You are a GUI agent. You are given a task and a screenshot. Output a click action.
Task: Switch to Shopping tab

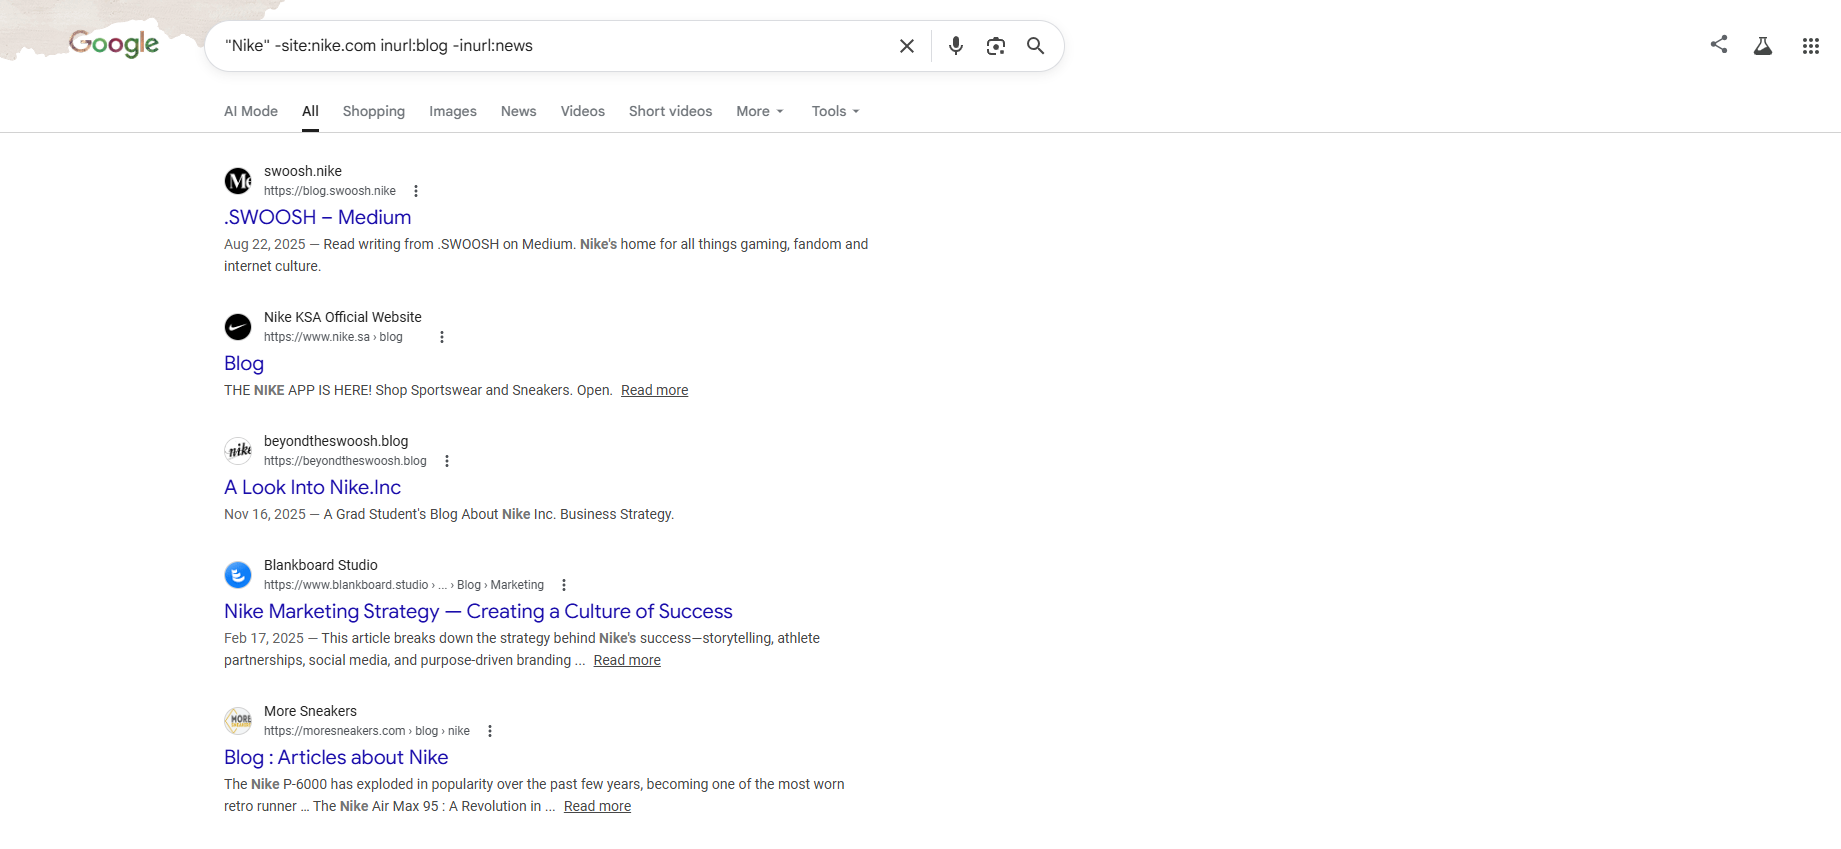(x=374, y=111)
